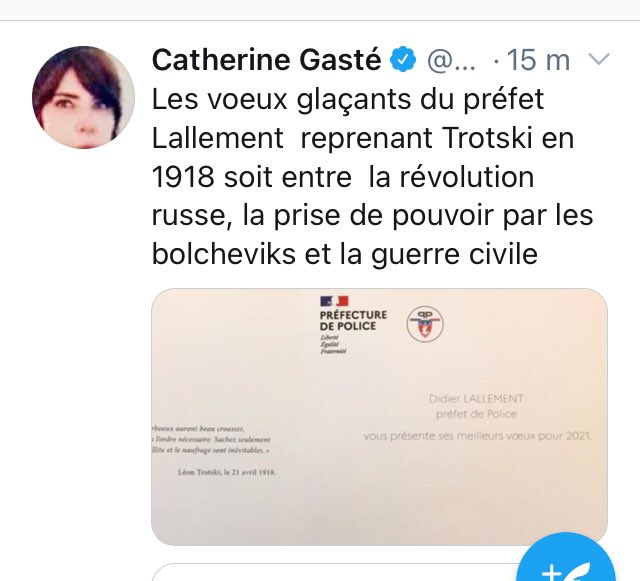
Task: Click the Liberté Égalité Fraternité motto
Action: 333,344
